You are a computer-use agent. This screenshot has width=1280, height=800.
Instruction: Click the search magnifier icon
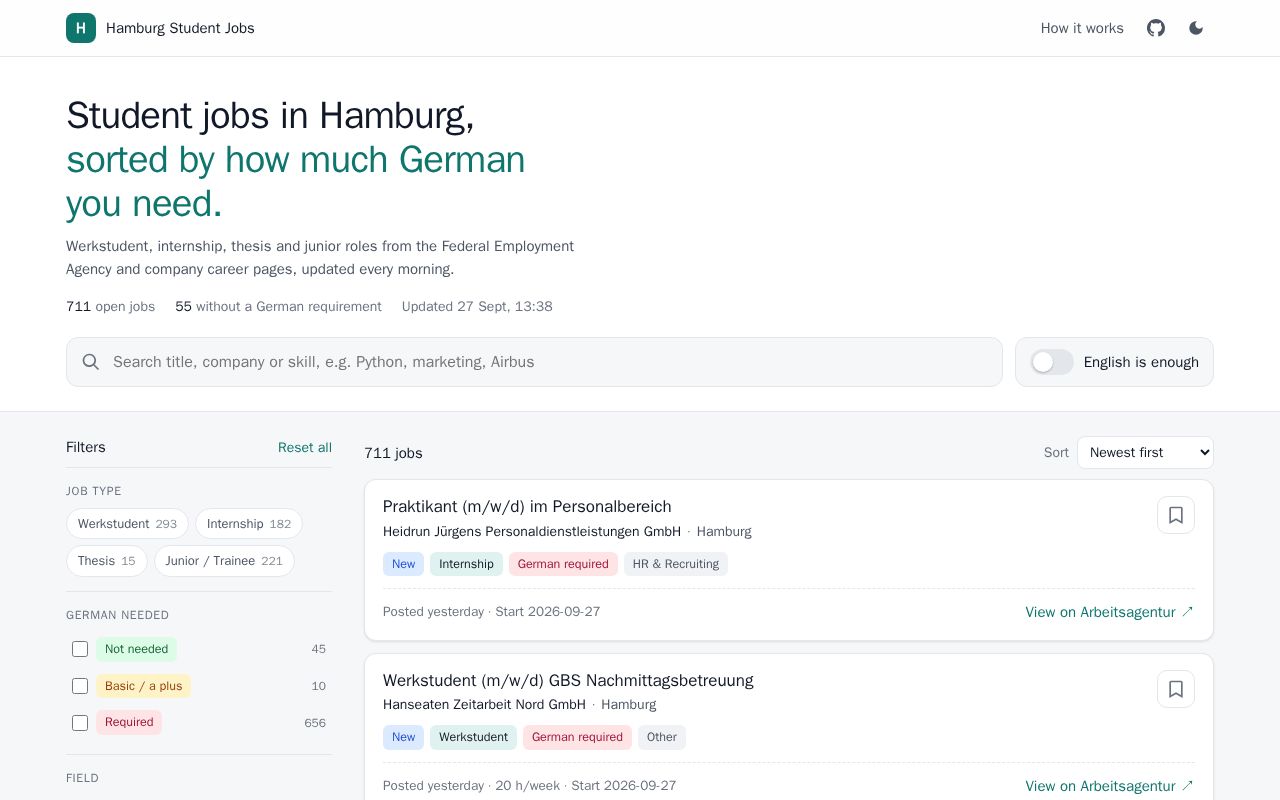[x=91, y=362]
